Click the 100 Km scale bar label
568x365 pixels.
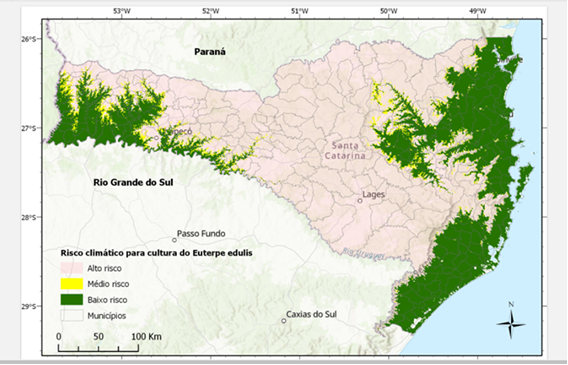pos(146,336)
